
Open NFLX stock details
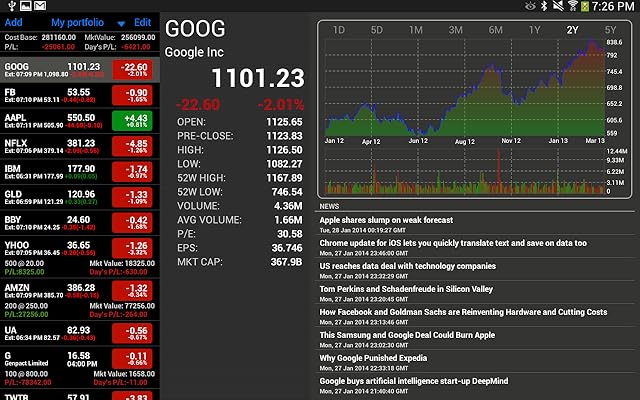pos(80,147)
